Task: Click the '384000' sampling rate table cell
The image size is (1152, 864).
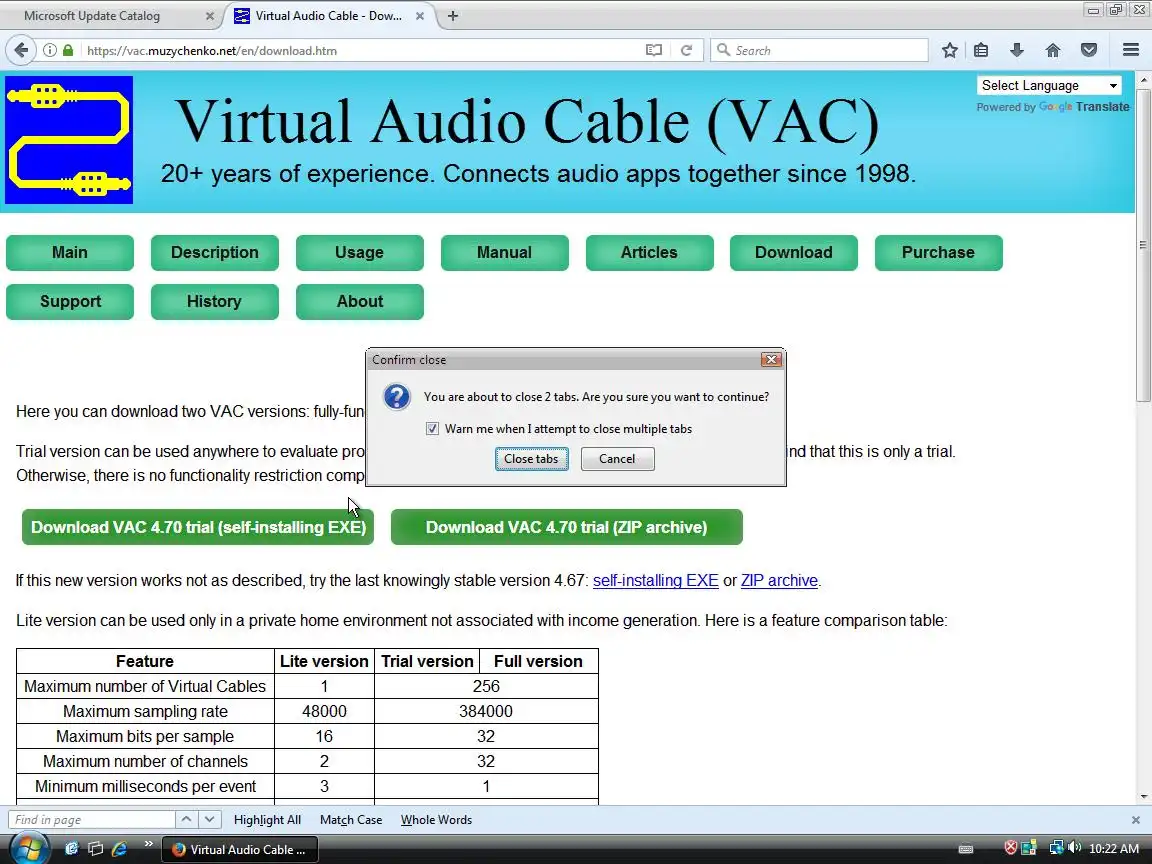Action: 486,711
